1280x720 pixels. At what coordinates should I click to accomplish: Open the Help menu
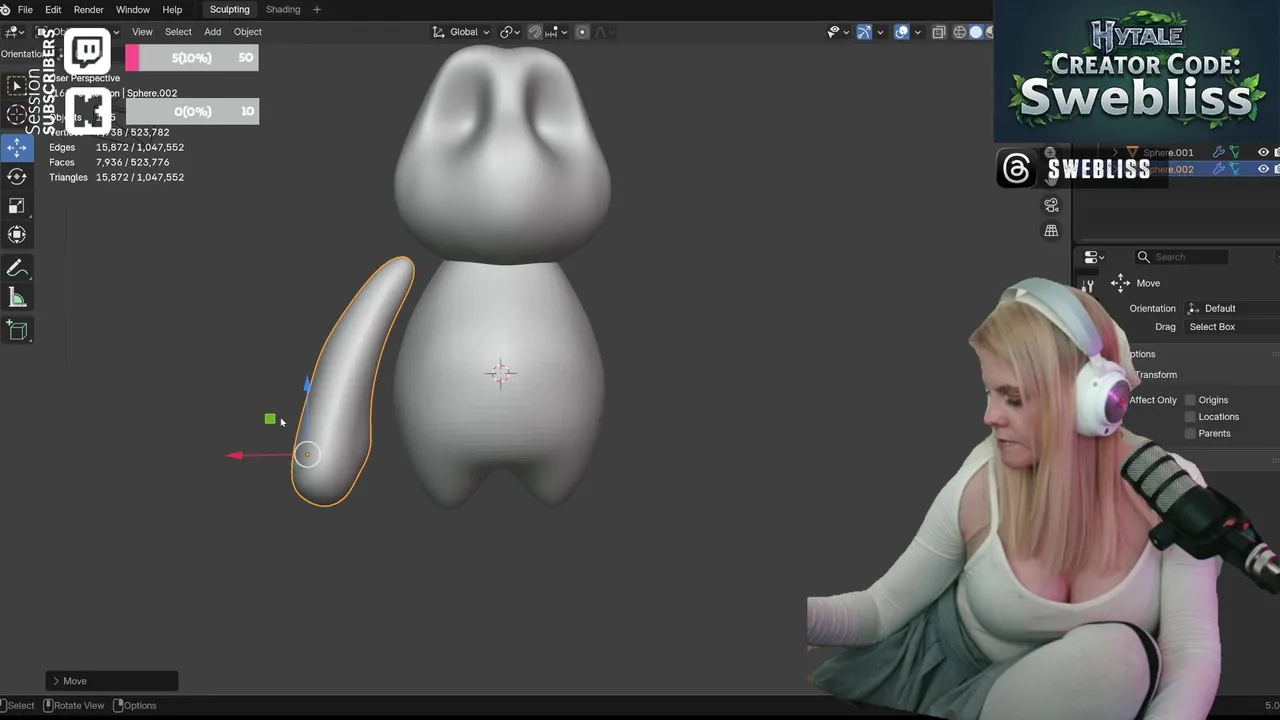point(172,10)
